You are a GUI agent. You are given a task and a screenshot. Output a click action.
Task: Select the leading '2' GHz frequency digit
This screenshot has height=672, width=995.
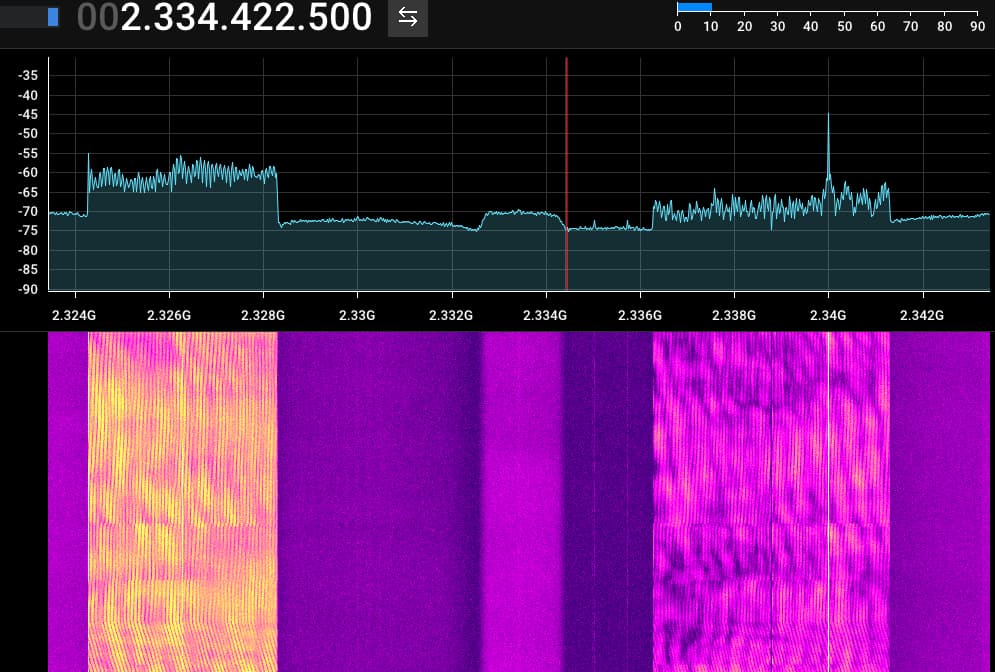[x=131, y=17]
